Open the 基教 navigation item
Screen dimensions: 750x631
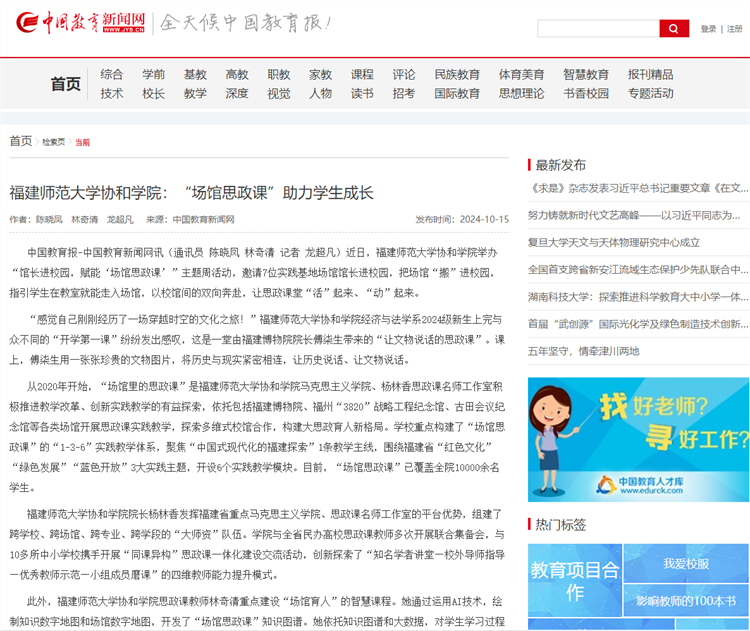195,74
